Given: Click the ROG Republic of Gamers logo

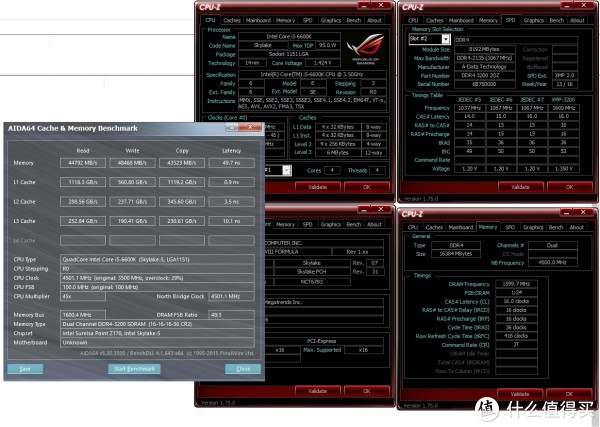Looking at the screenshot, I should click(365, 49).
